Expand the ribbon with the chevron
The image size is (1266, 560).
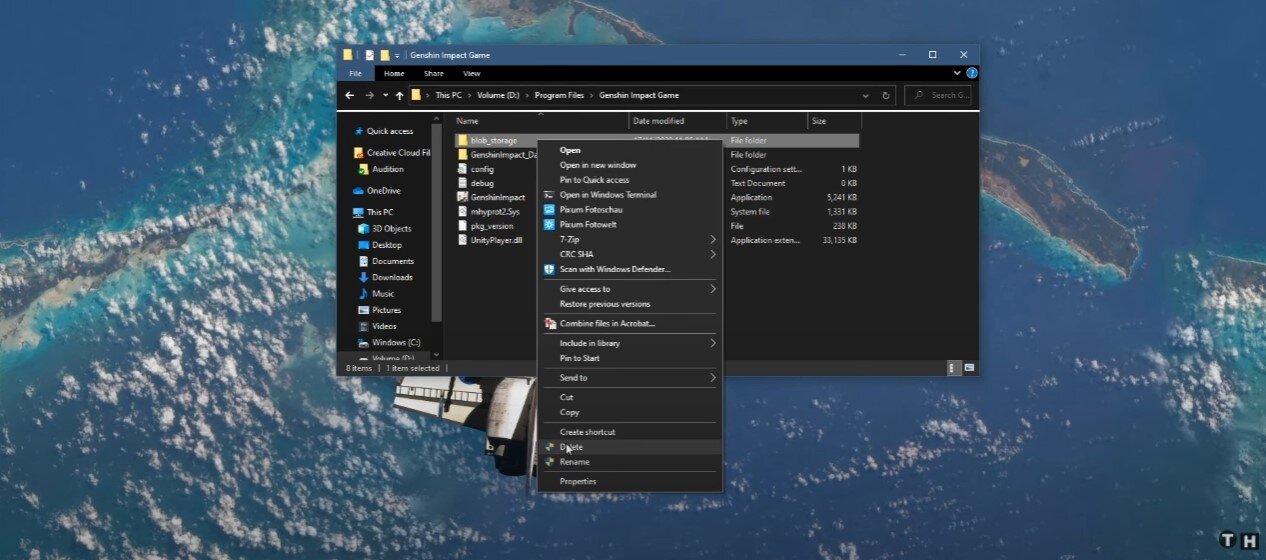tap(957, 73)
